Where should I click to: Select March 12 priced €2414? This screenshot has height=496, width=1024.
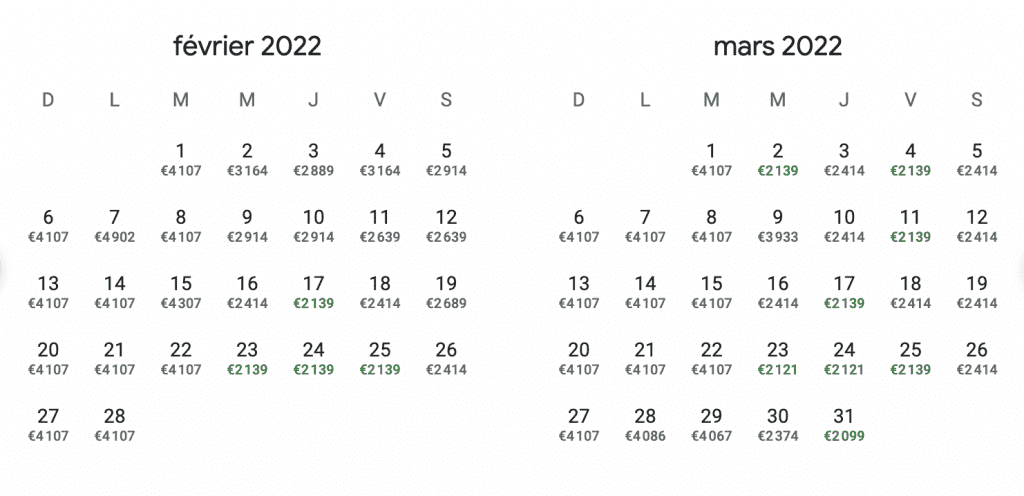click(977, 226)
